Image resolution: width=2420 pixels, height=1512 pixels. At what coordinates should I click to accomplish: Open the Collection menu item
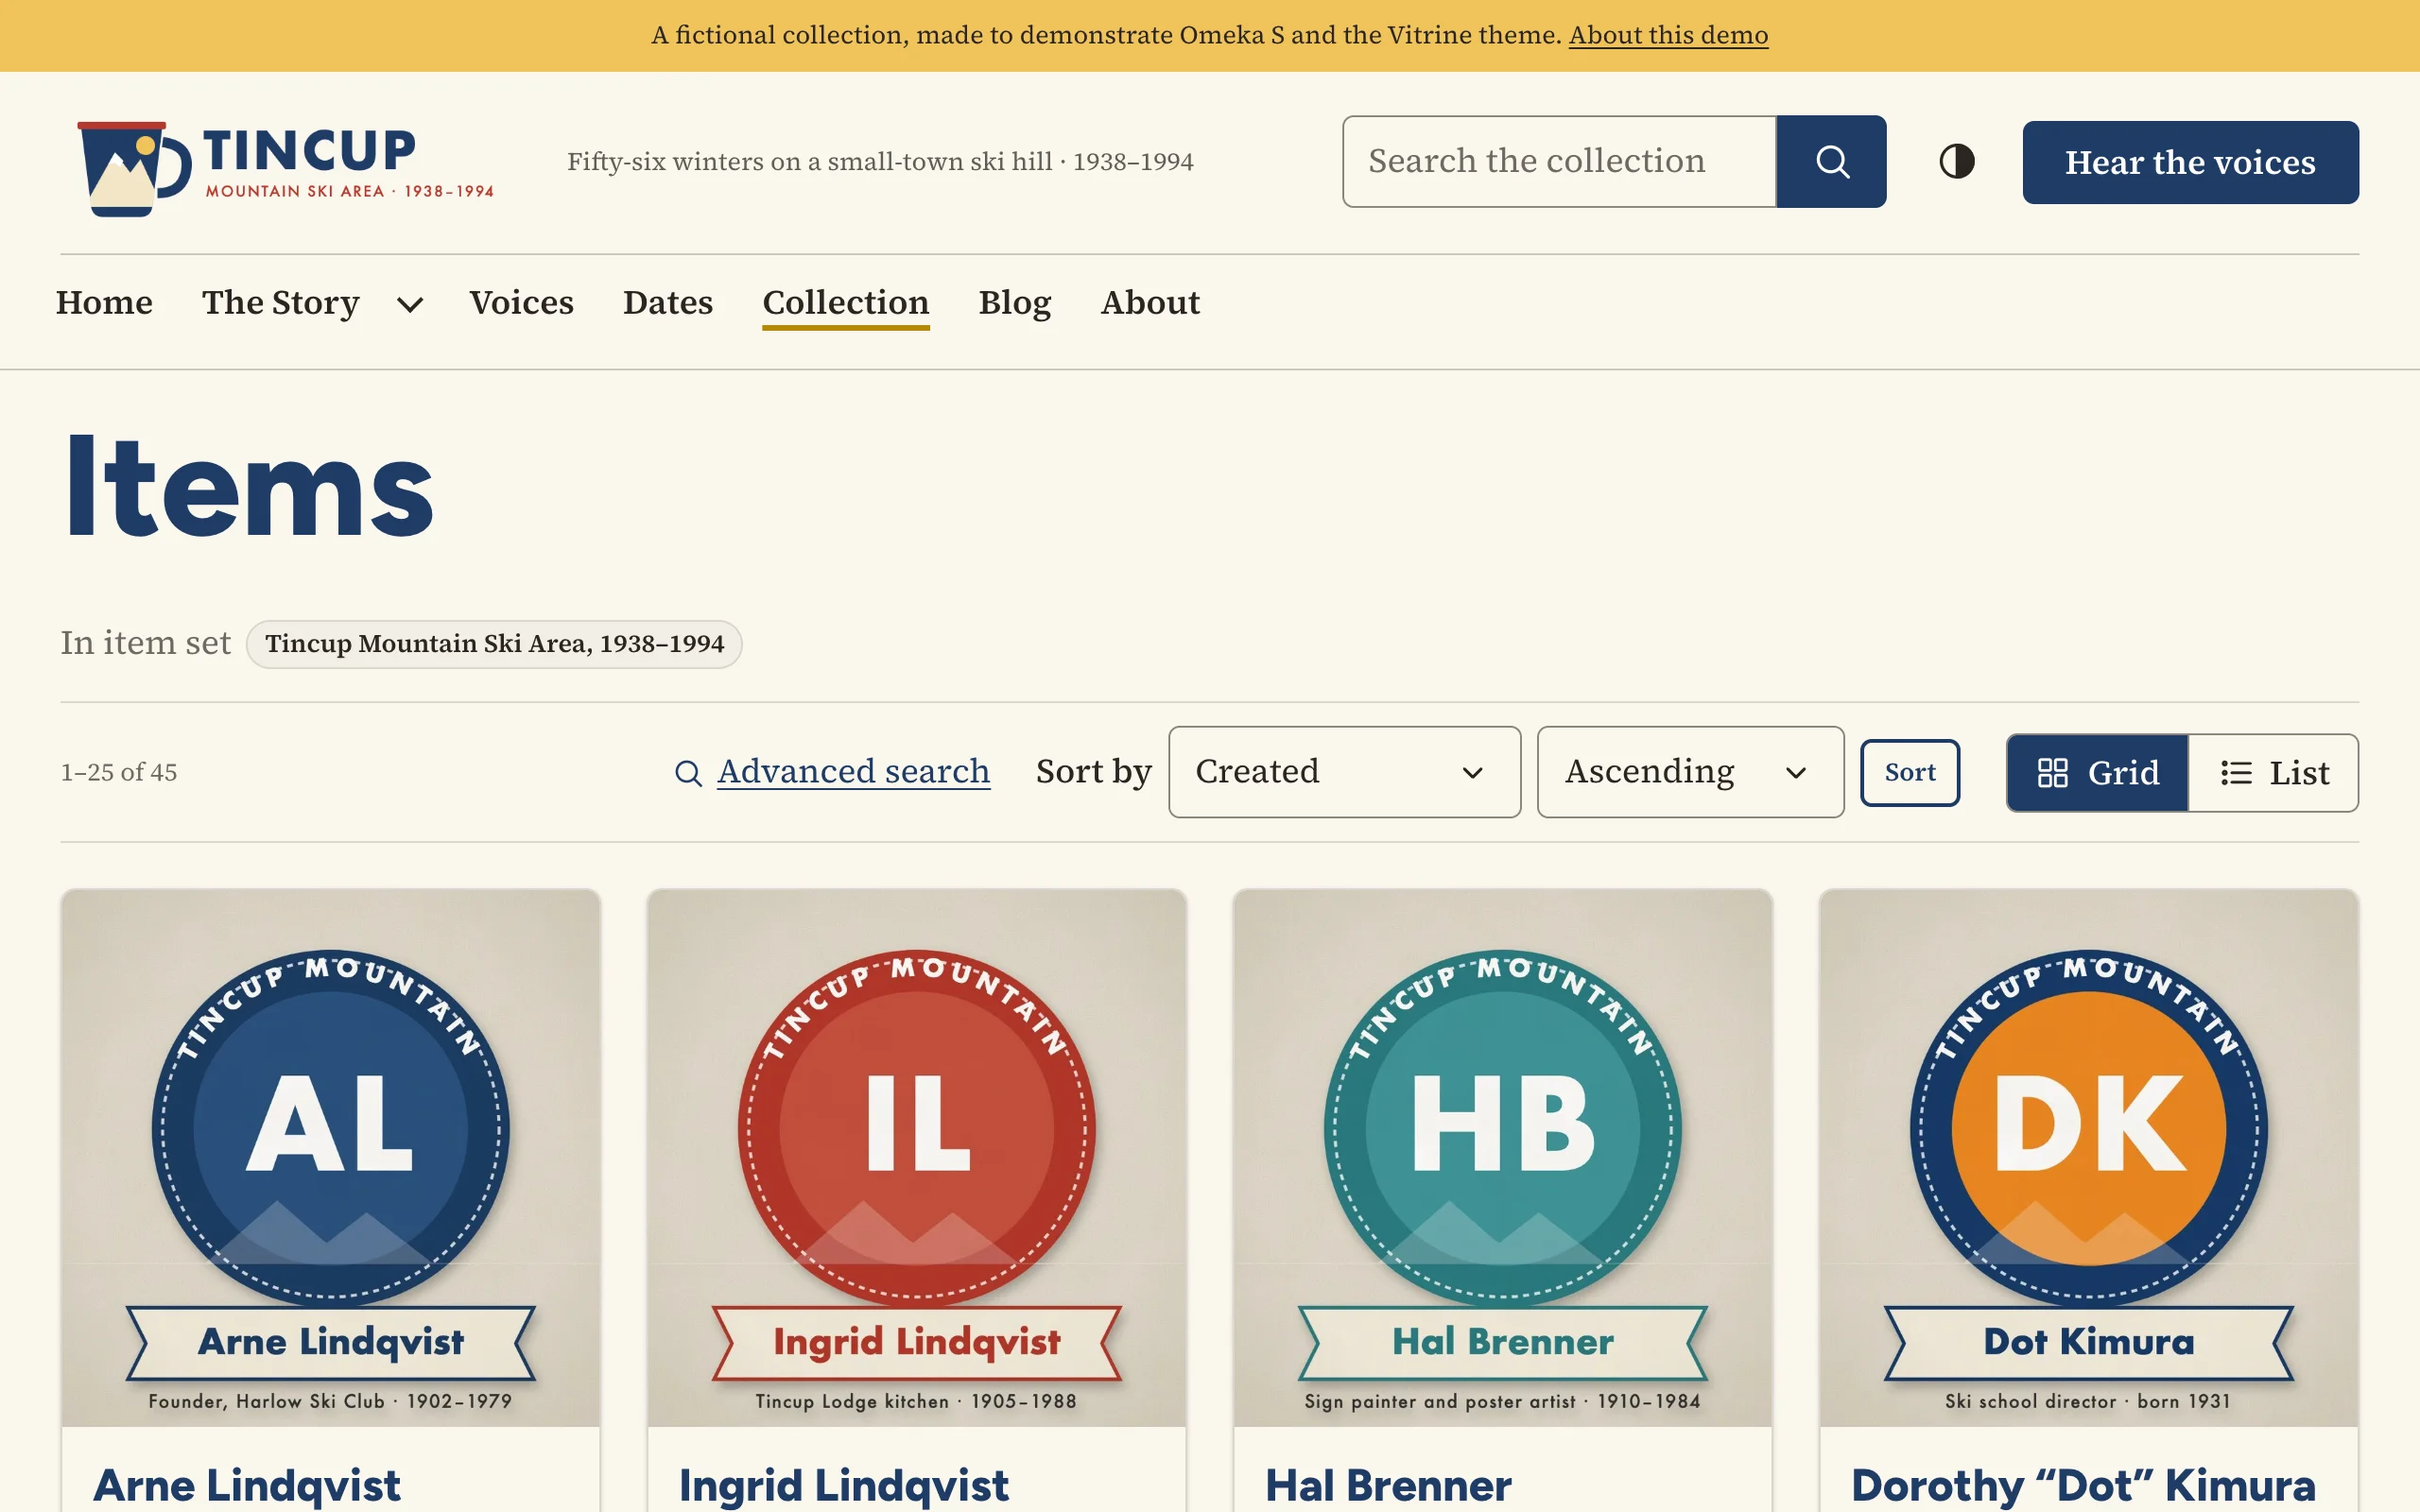click(846, 302)
